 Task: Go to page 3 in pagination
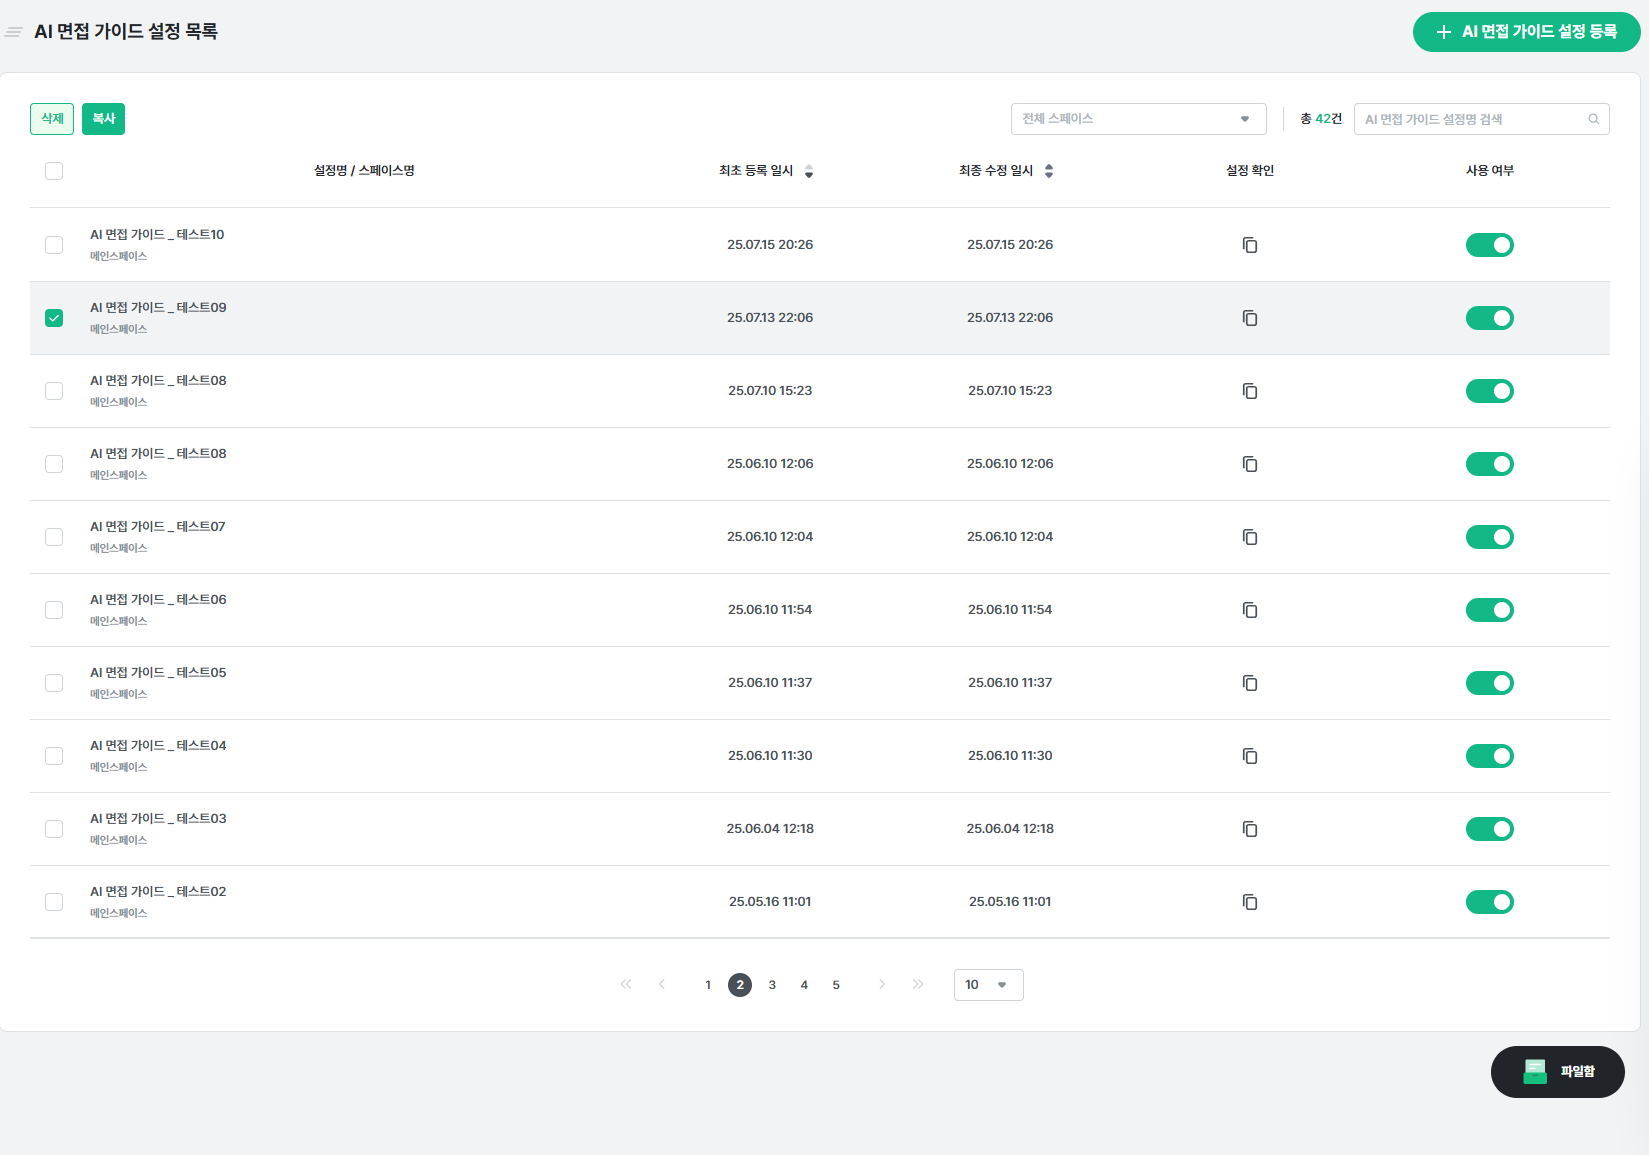[772, 985]
